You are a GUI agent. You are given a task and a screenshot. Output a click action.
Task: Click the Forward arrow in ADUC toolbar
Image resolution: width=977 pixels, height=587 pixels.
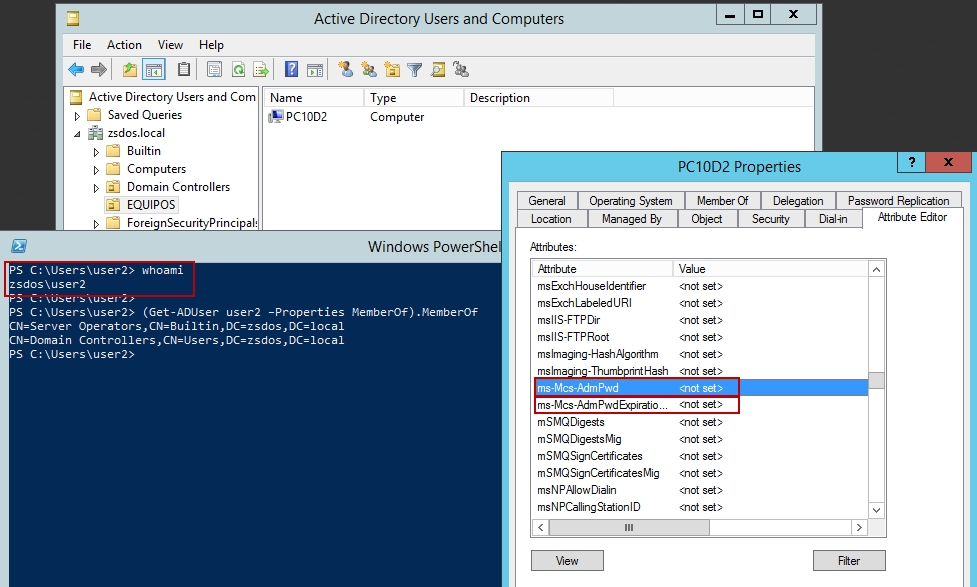tap(98, 69)
